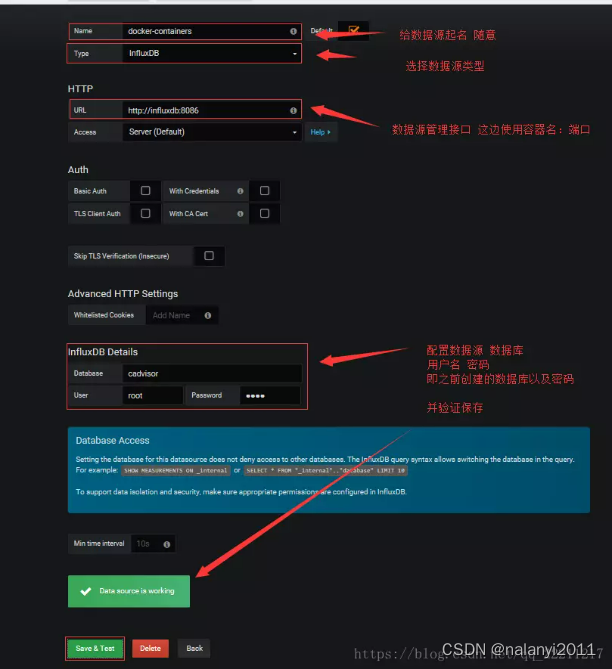This screenshot has width=612, height=669.
Task: Click the info icon in the Name field
Action: 293,31
